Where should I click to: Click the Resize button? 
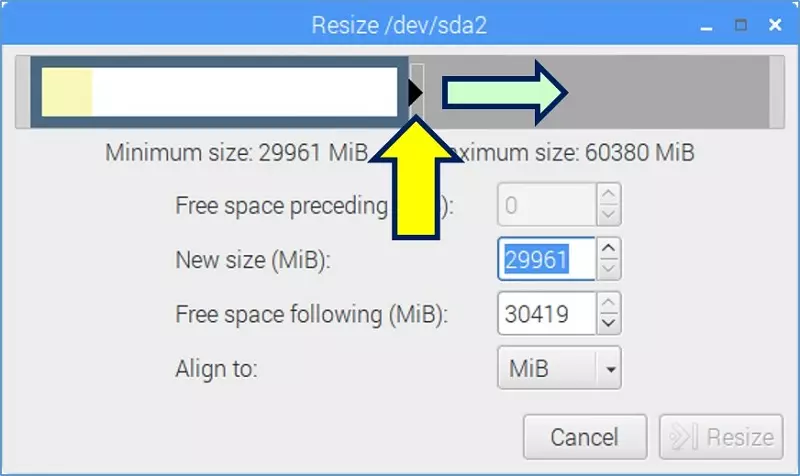721,437
